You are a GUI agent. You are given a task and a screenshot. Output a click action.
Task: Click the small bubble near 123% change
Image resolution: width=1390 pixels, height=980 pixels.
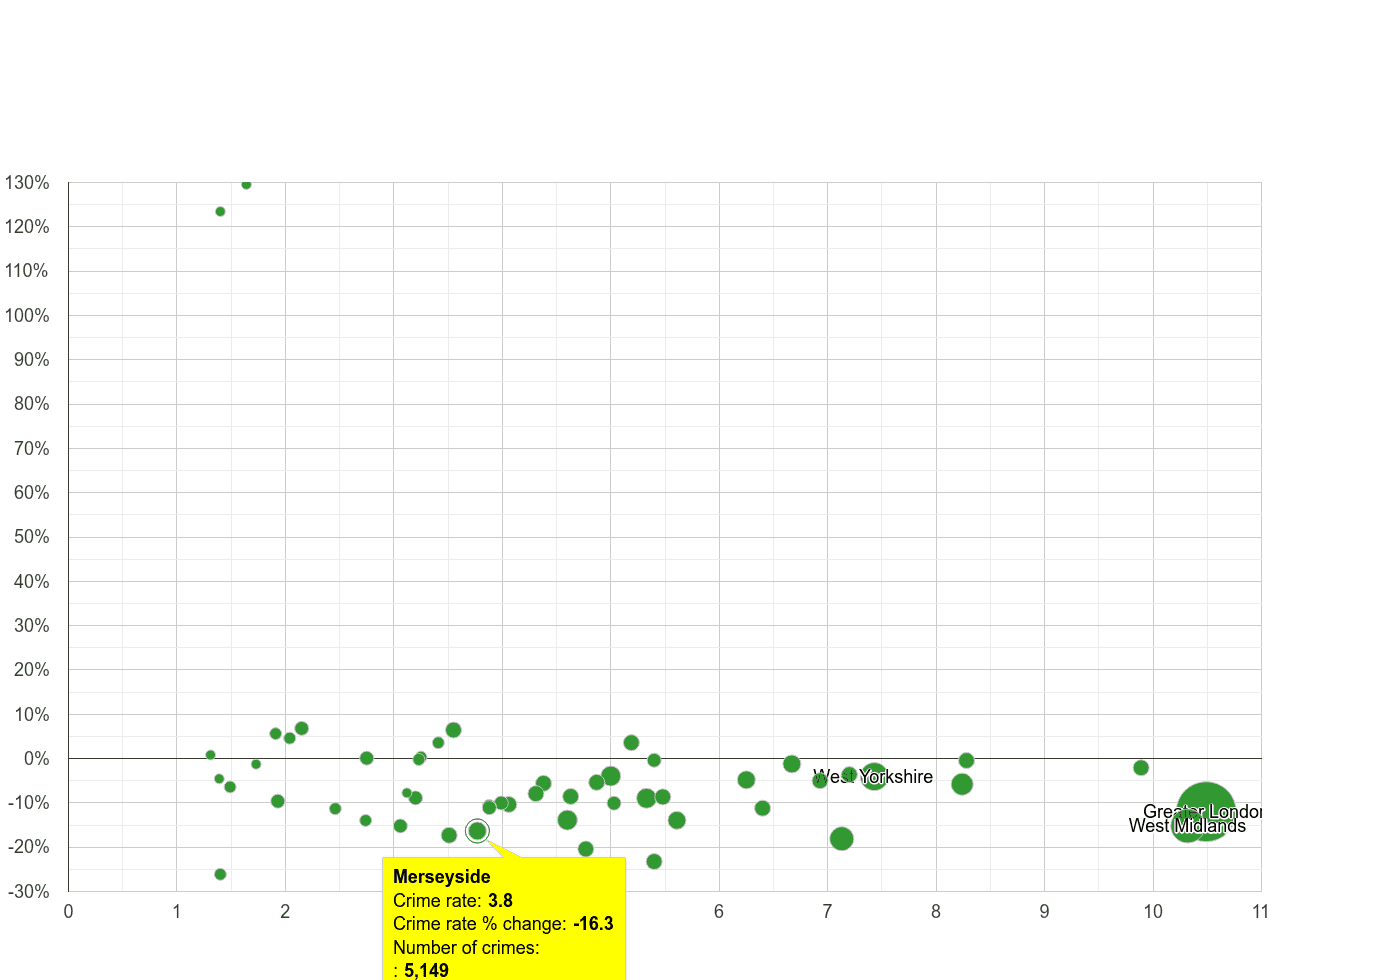(220, 212)
